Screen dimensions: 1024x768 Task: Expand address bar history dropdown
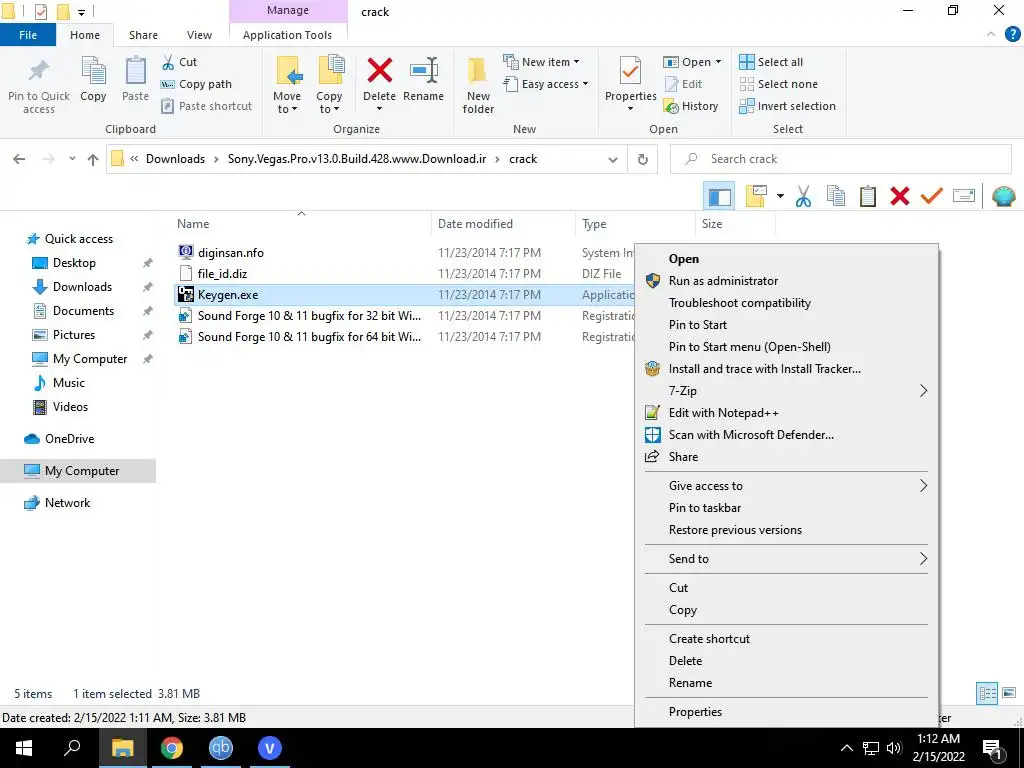613,159
